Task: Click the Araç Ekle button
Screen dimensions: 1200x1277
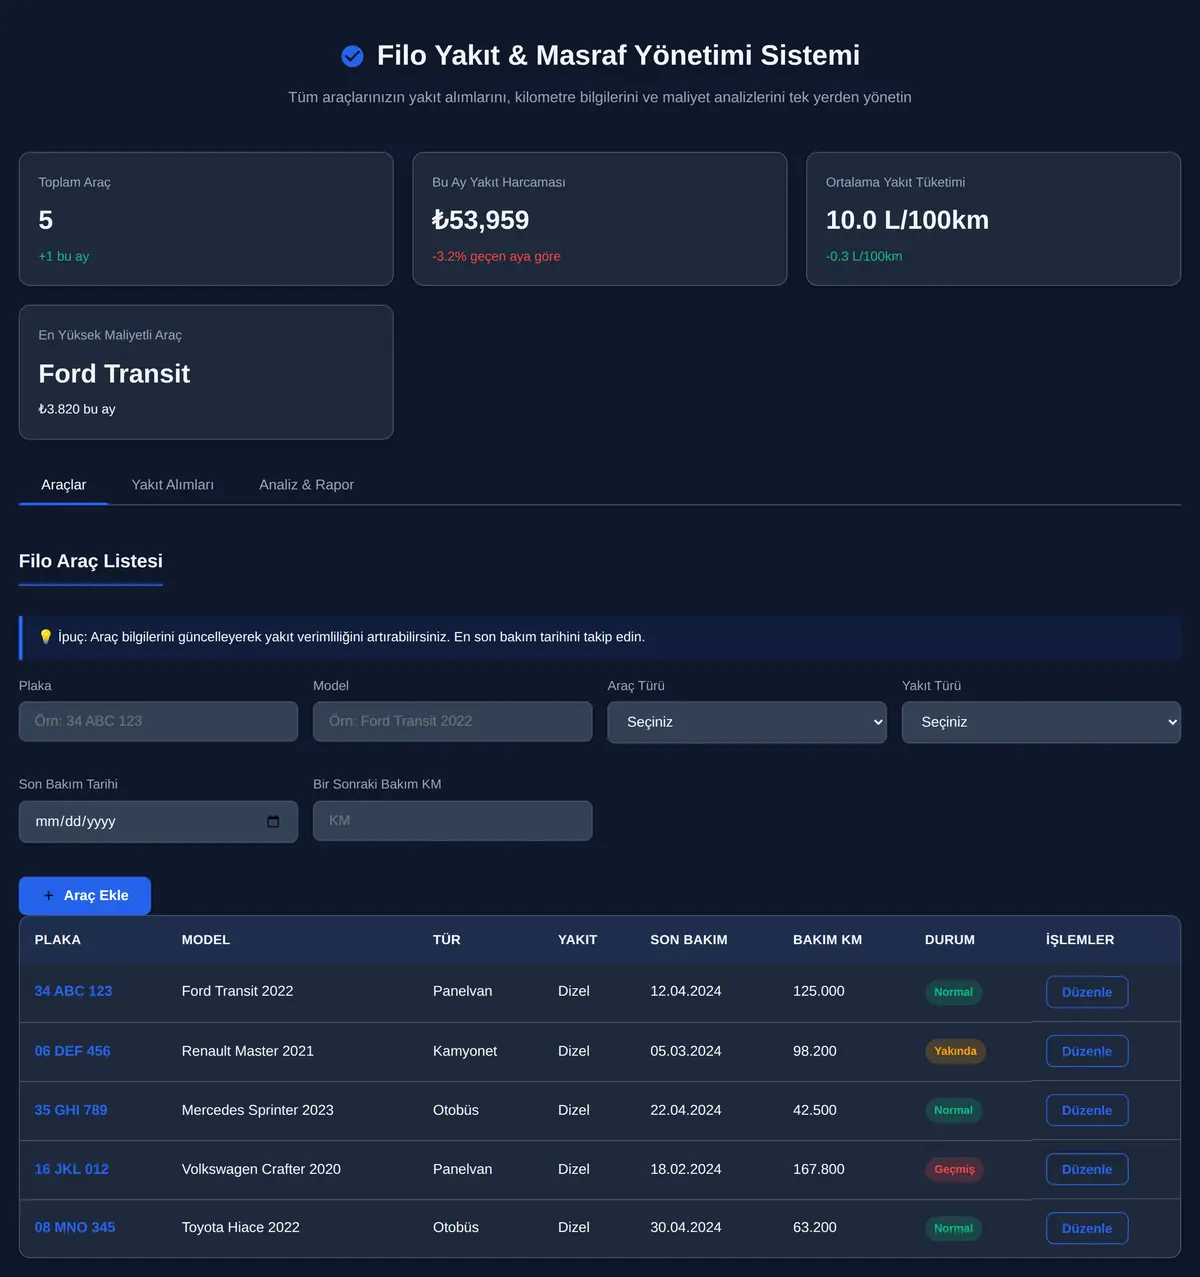Action: coord(85,896)
